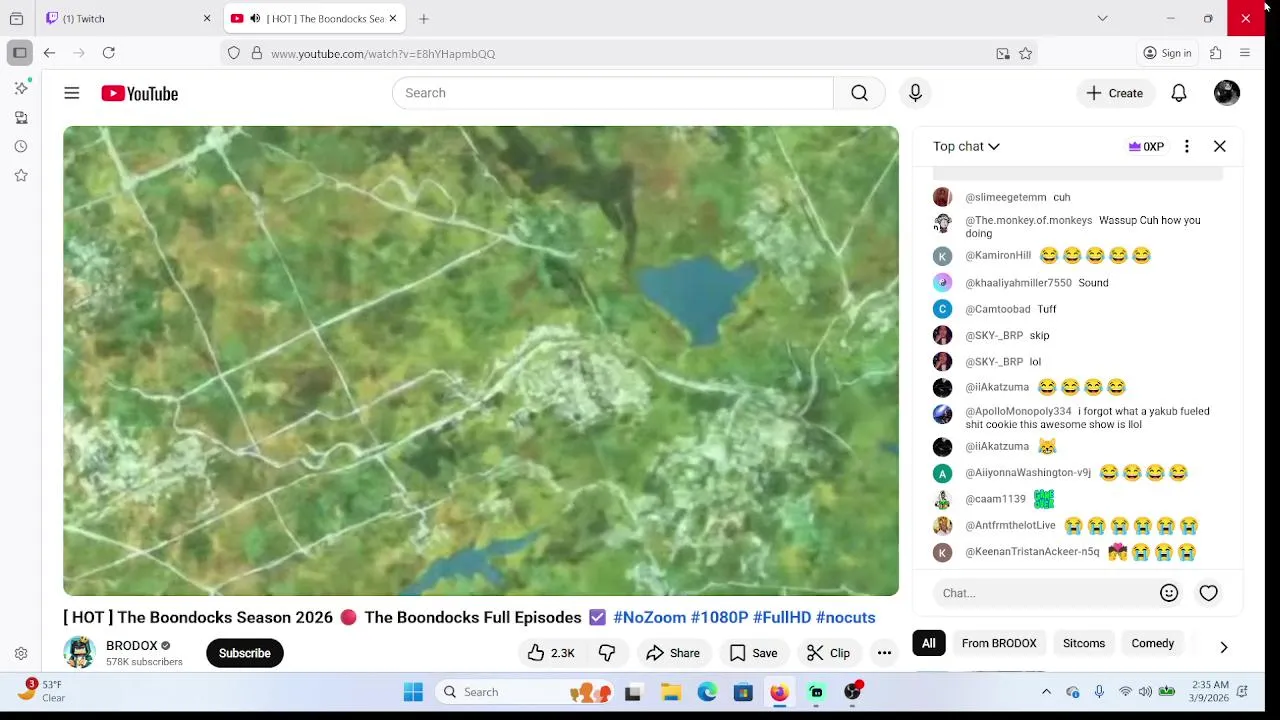Follow the #NoZoom hashtag link
Image resolution: width=1280 pixels, height=720 pixels.
click(x=649, y=617)
